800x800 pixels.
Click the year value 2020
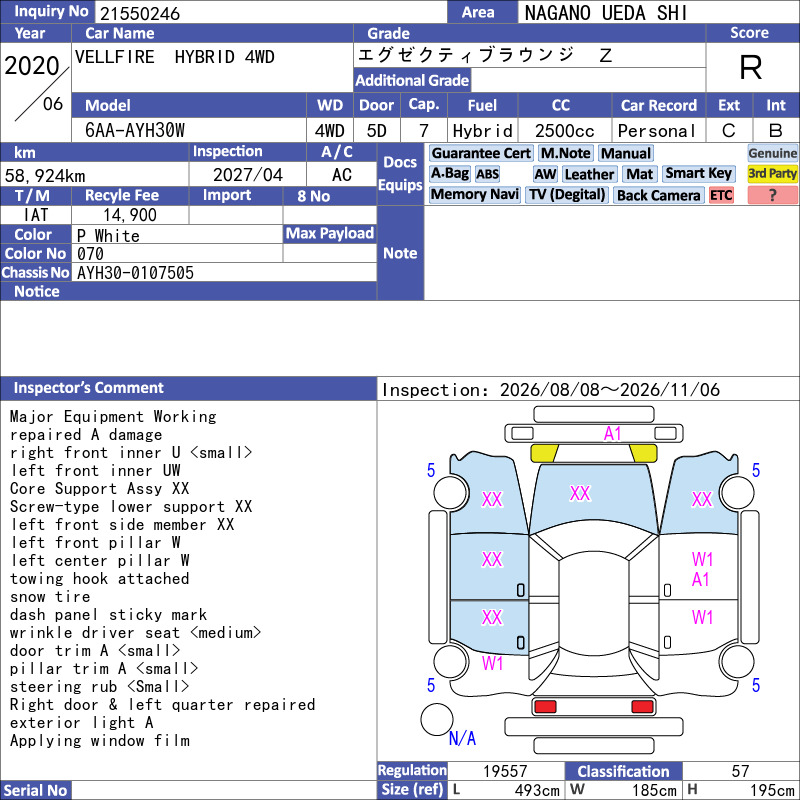click(x=32, y=66)
